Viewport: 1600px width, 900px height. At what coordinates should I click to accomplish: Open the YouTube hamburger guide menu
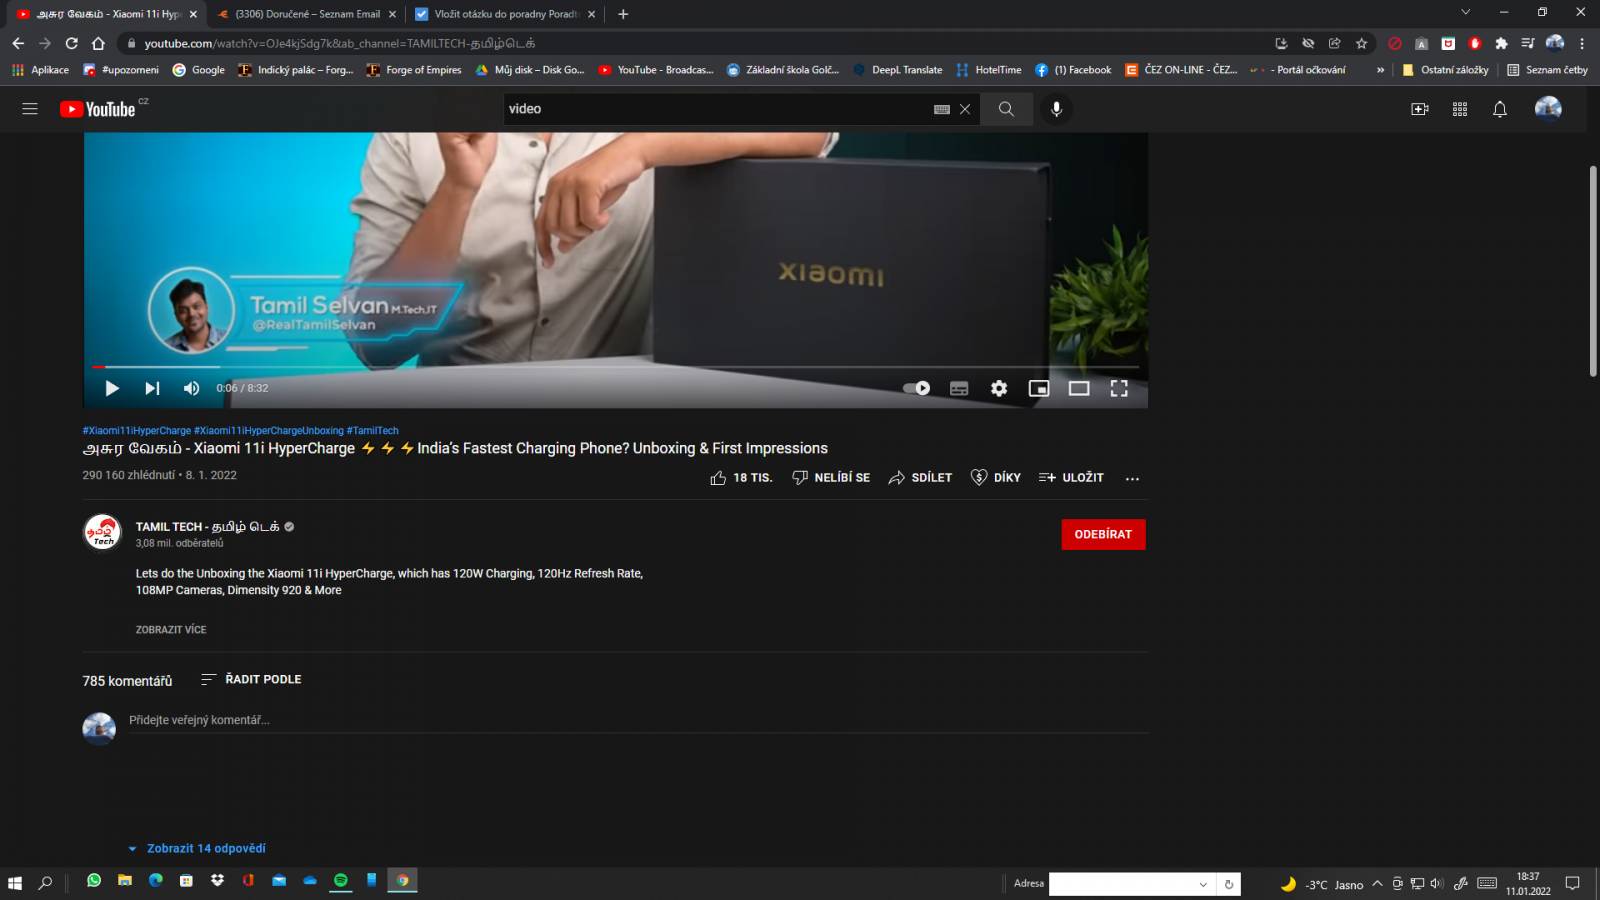point(30,109)
